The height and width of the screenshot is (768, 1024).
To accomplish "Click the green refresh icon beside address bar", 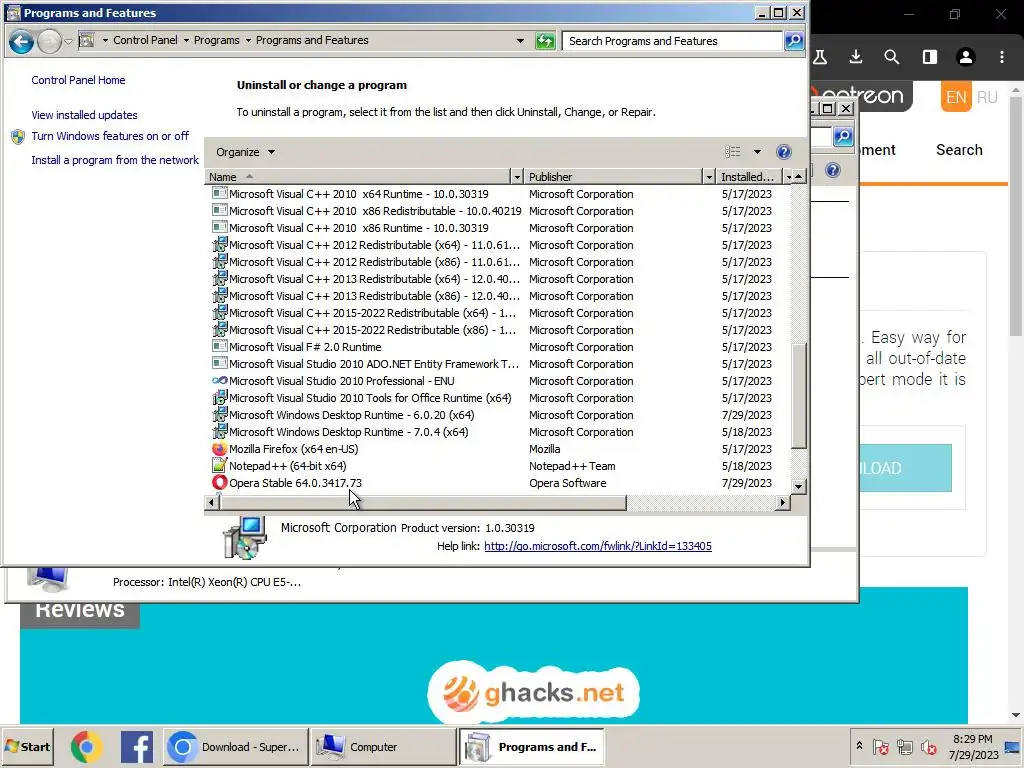I will (545, 41).
